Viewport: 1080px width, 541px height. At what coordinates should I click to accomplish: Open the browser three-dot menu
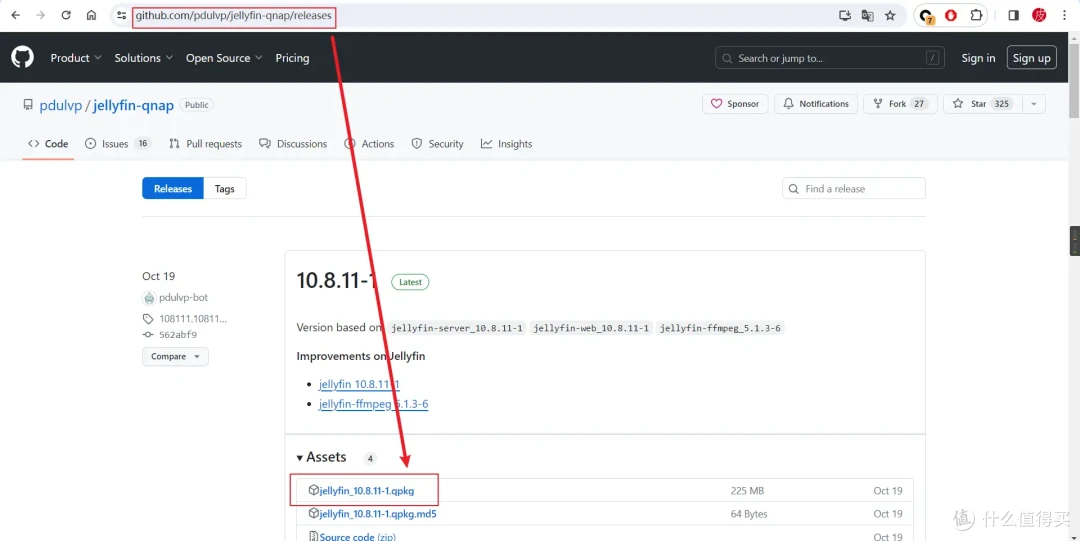tap(1064, 15)
